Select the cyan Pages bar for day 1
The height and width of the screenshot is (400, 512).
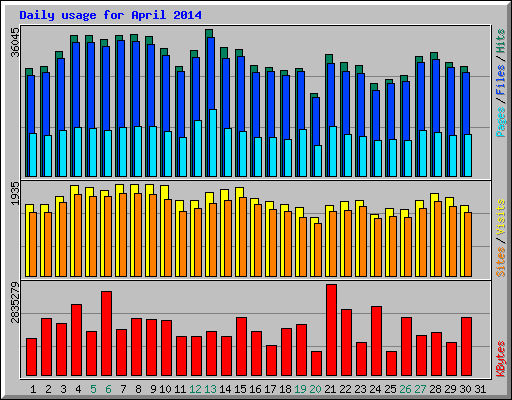click(33, 155)
